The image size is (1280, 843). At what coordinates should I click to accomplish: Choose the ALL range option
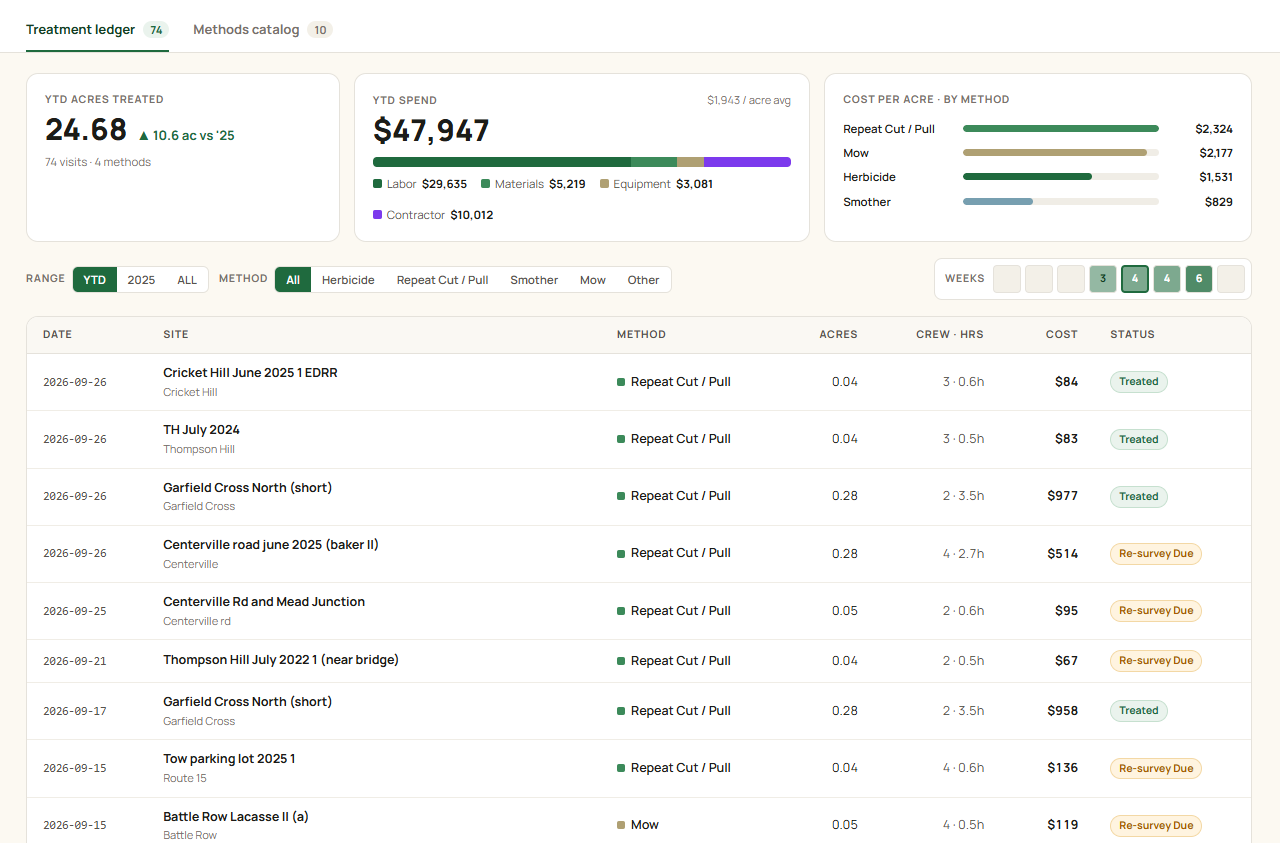click(187, 280)
